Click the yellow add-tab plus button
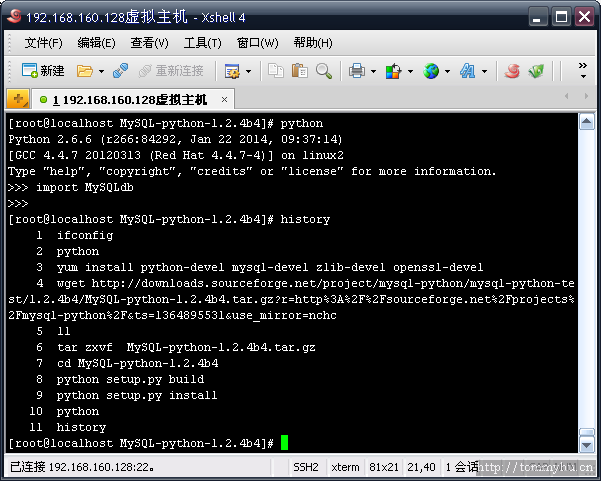This screenshot has width=601, height=481. tap(18, 99)
